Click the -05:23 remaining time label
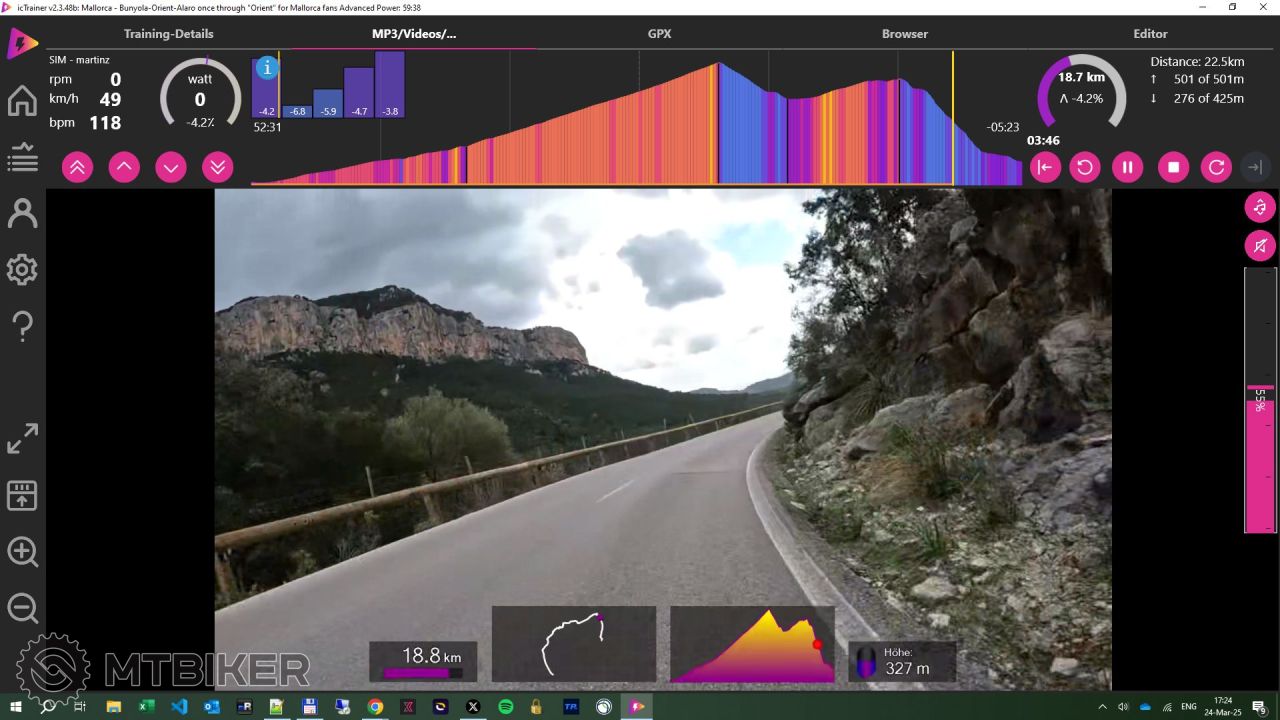1280x720 pixels. click(1003, 127)
